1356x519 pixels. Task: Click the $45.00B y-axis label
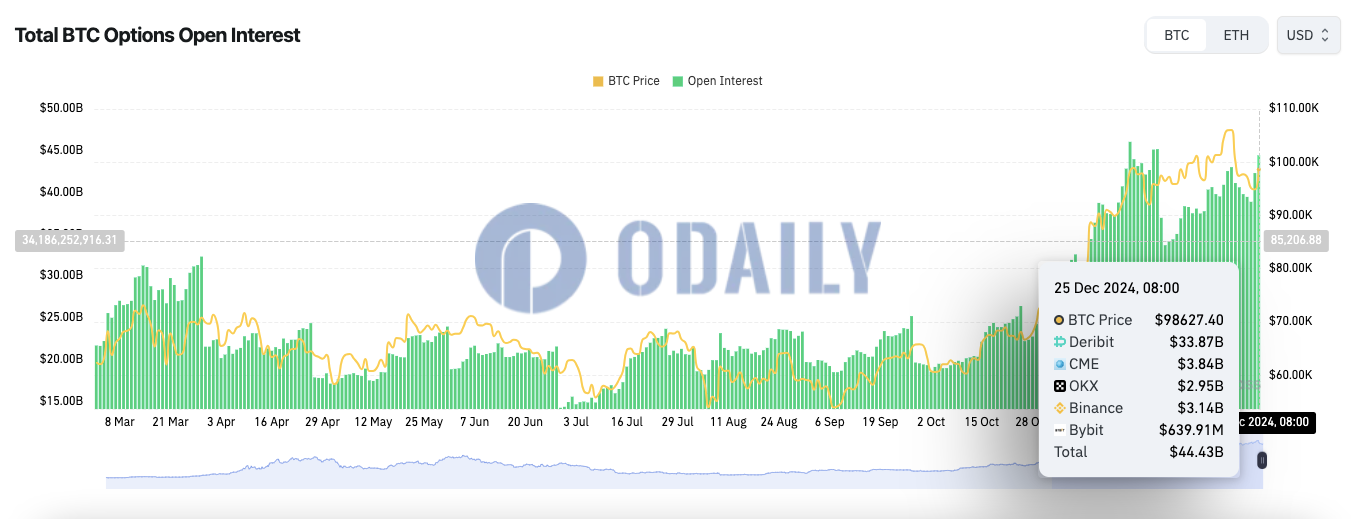[61, 150]
